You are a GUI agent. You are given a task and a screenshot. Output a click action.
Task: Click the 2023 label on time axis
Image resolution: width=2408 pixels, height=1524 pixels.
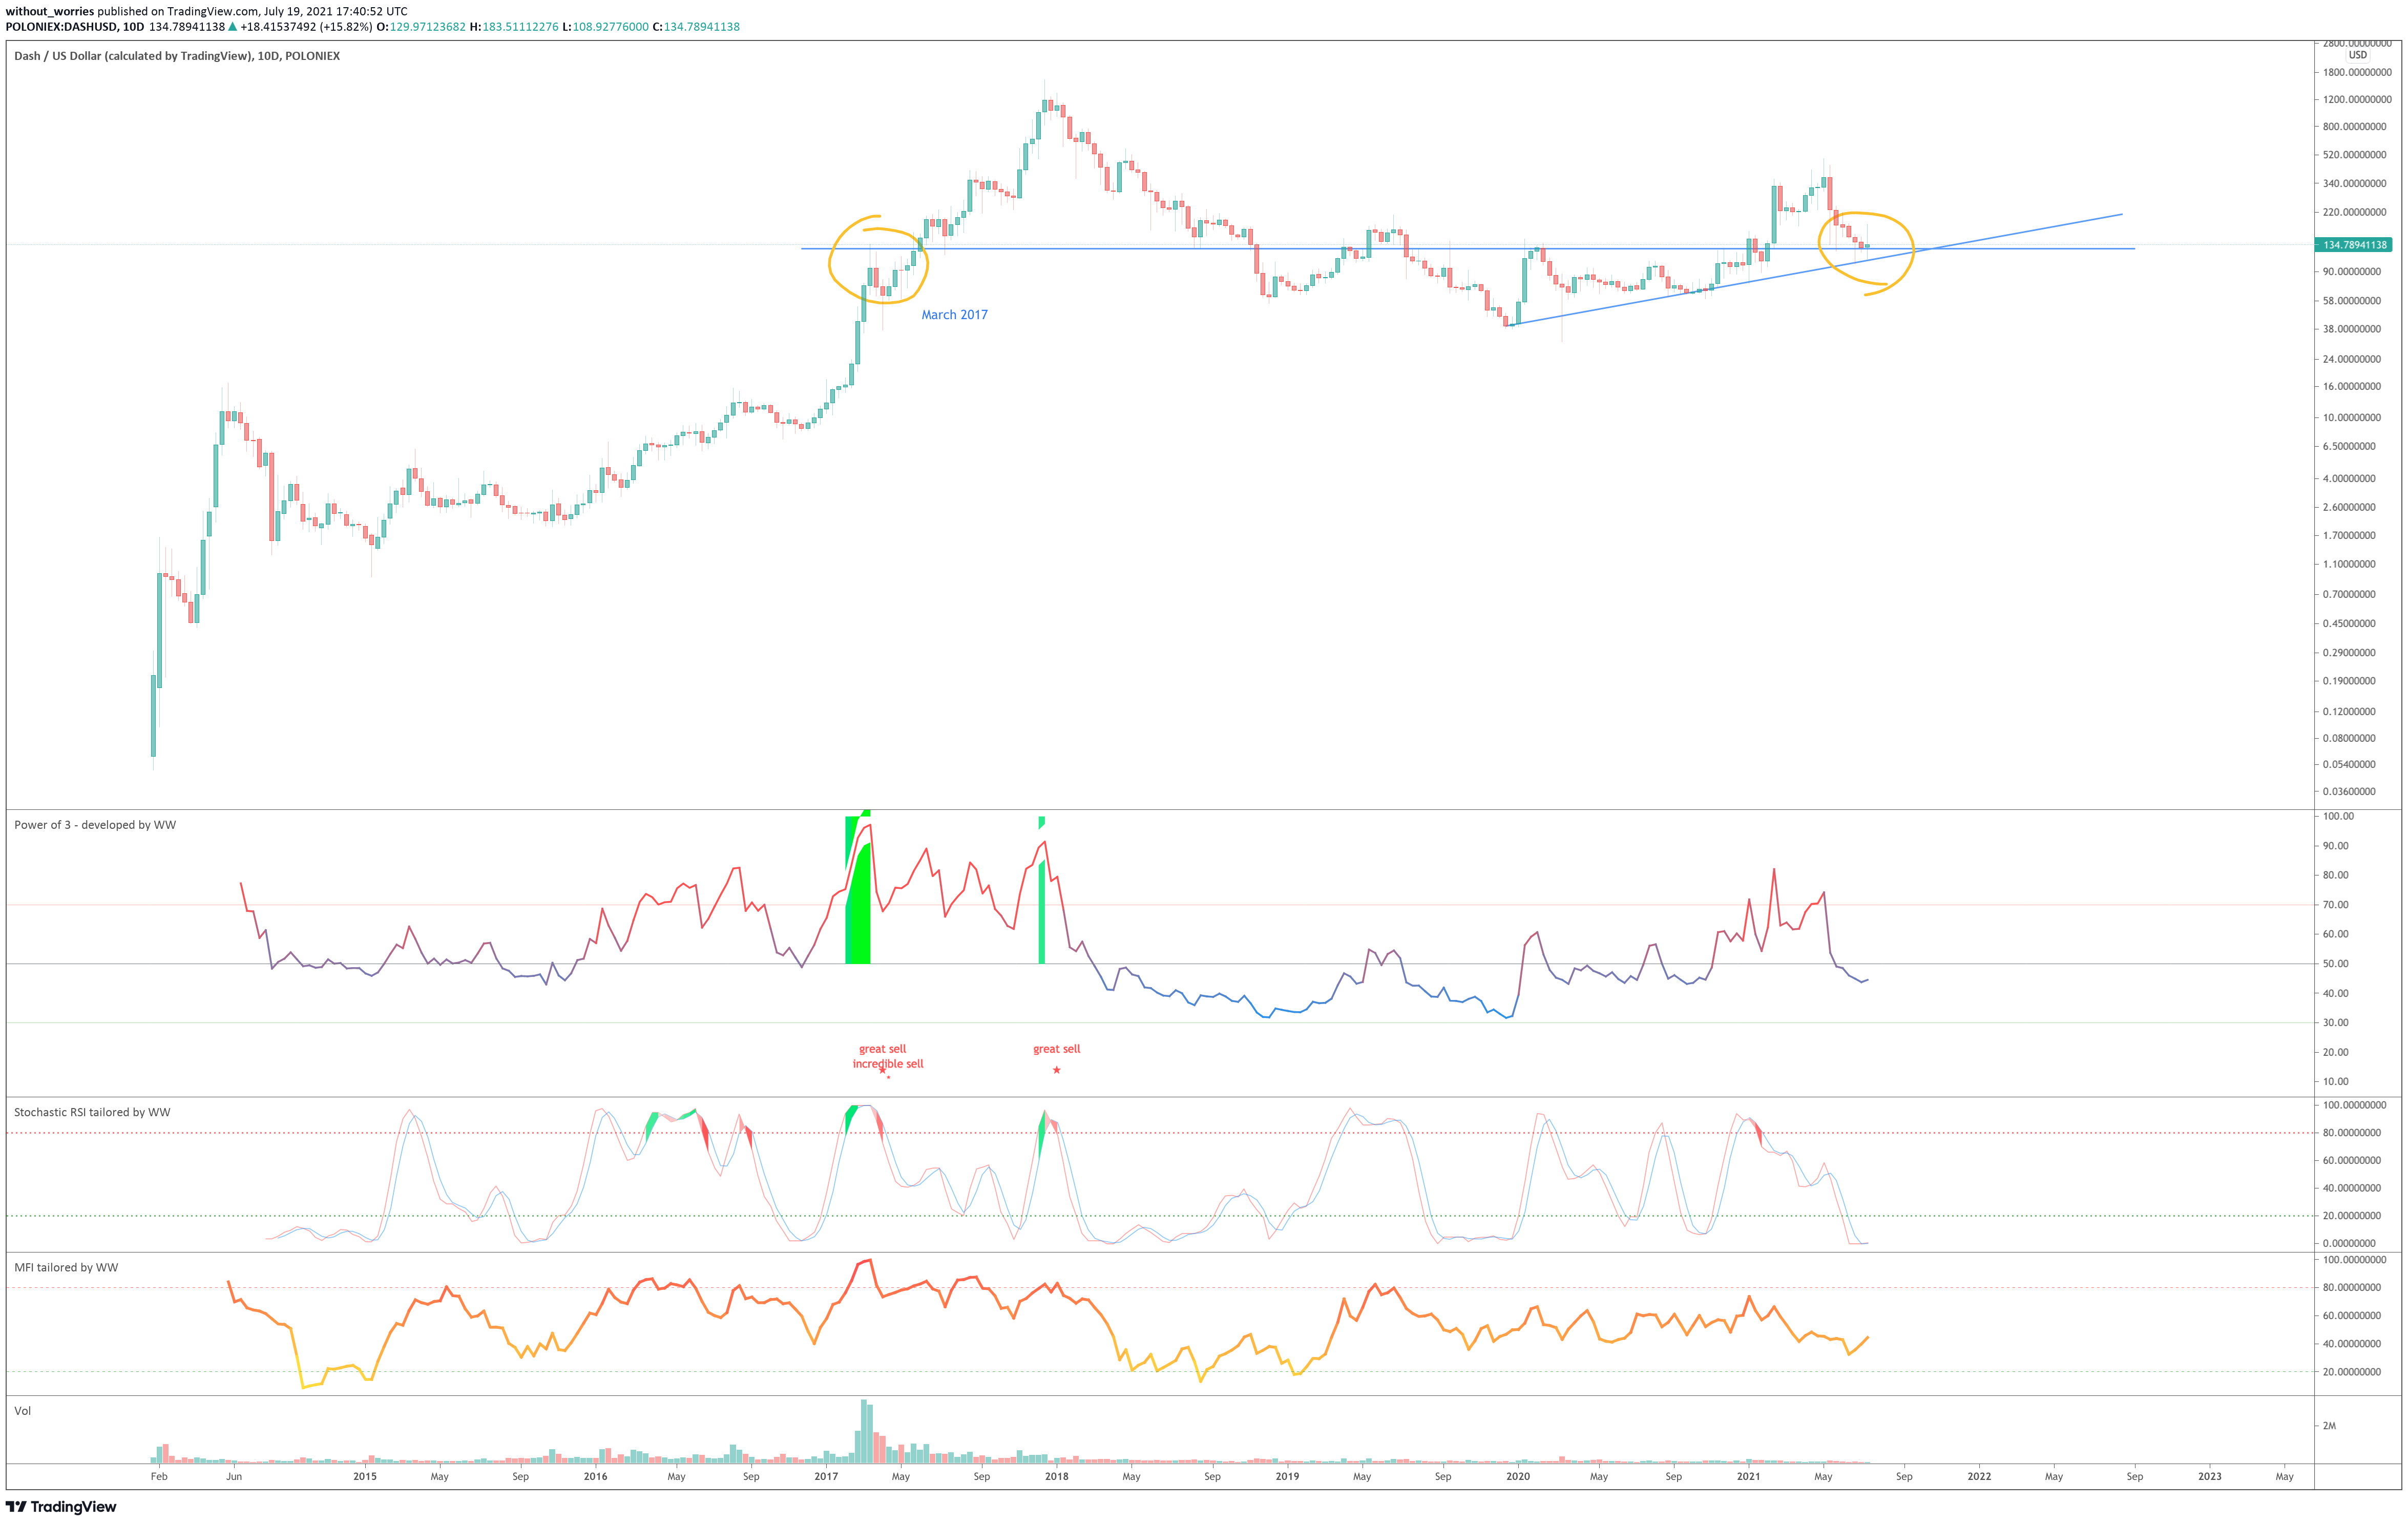[x=2210, y=1476]
